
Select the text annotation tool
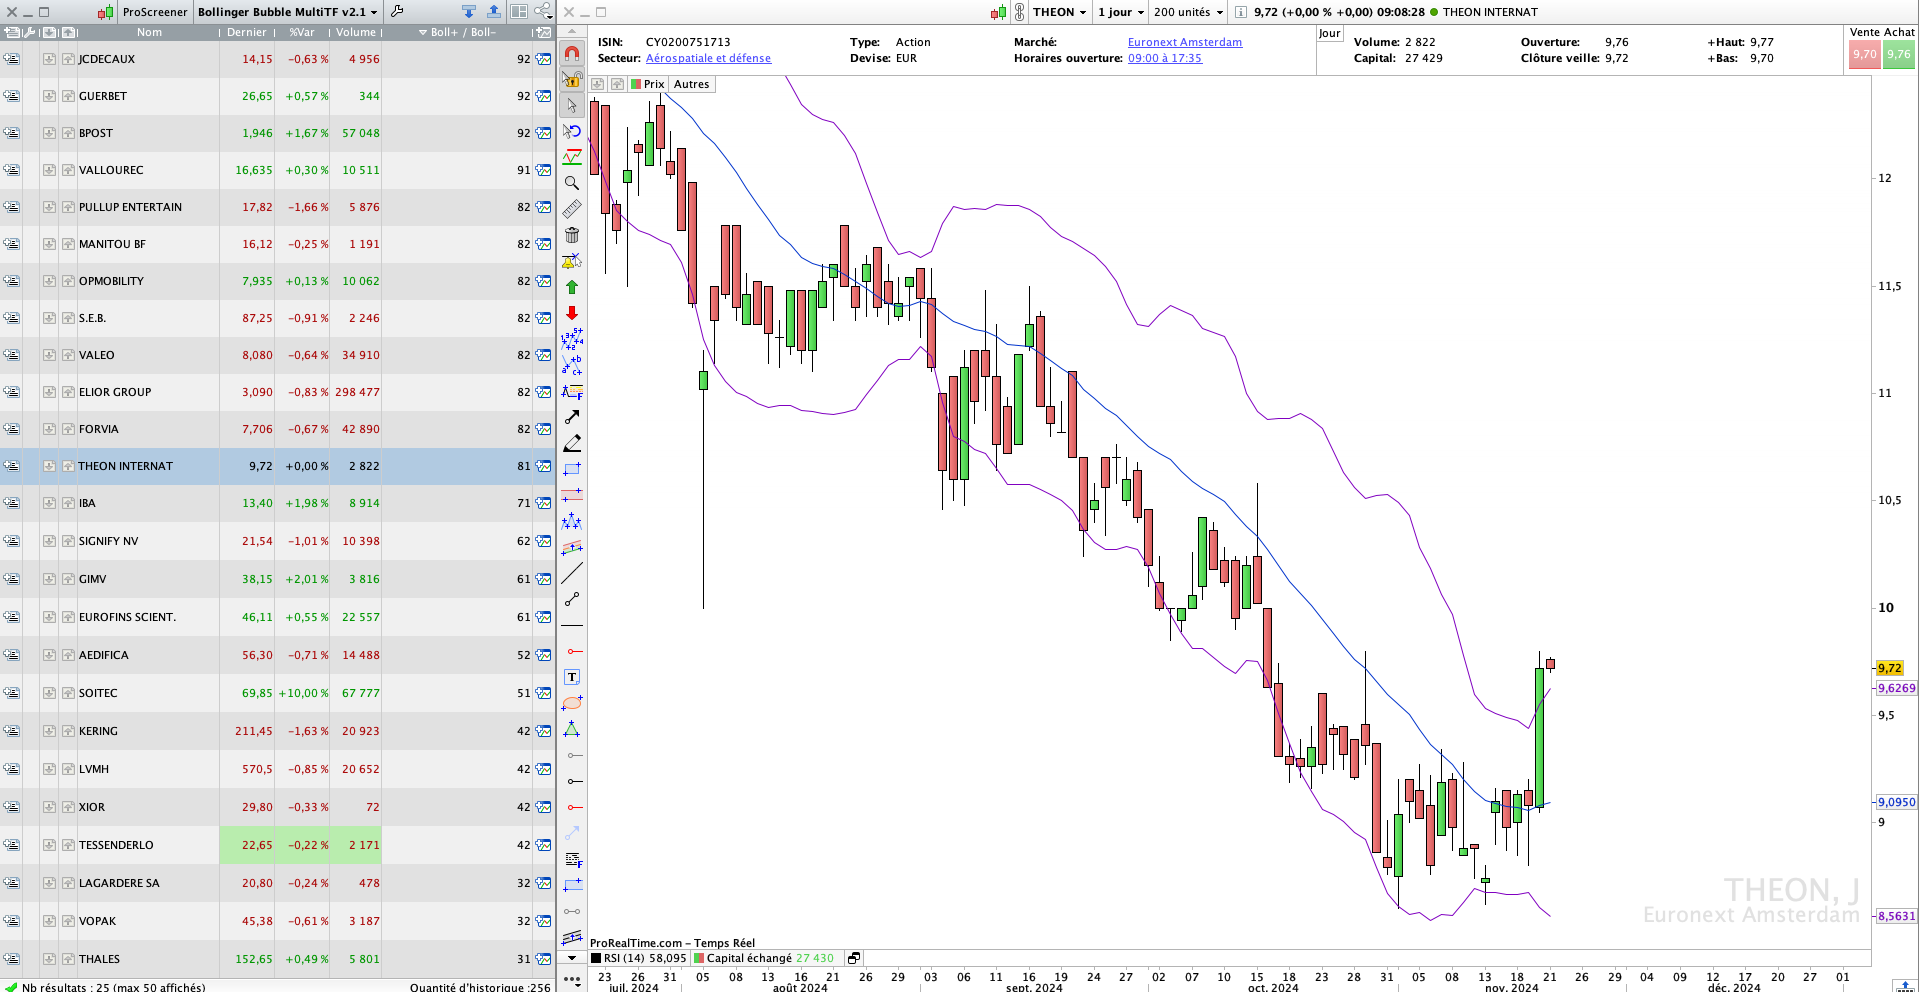coord(572,677)
